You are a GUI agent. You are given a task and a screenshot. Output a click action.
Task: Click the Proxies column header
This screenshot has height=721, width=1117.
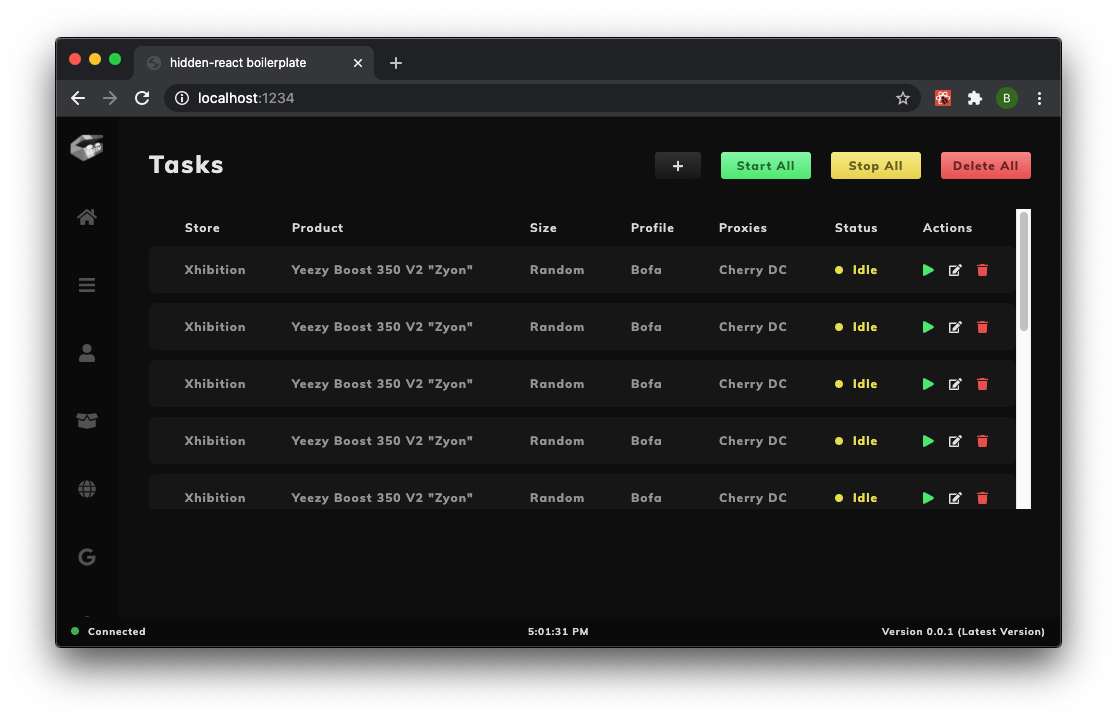(743, 228)
